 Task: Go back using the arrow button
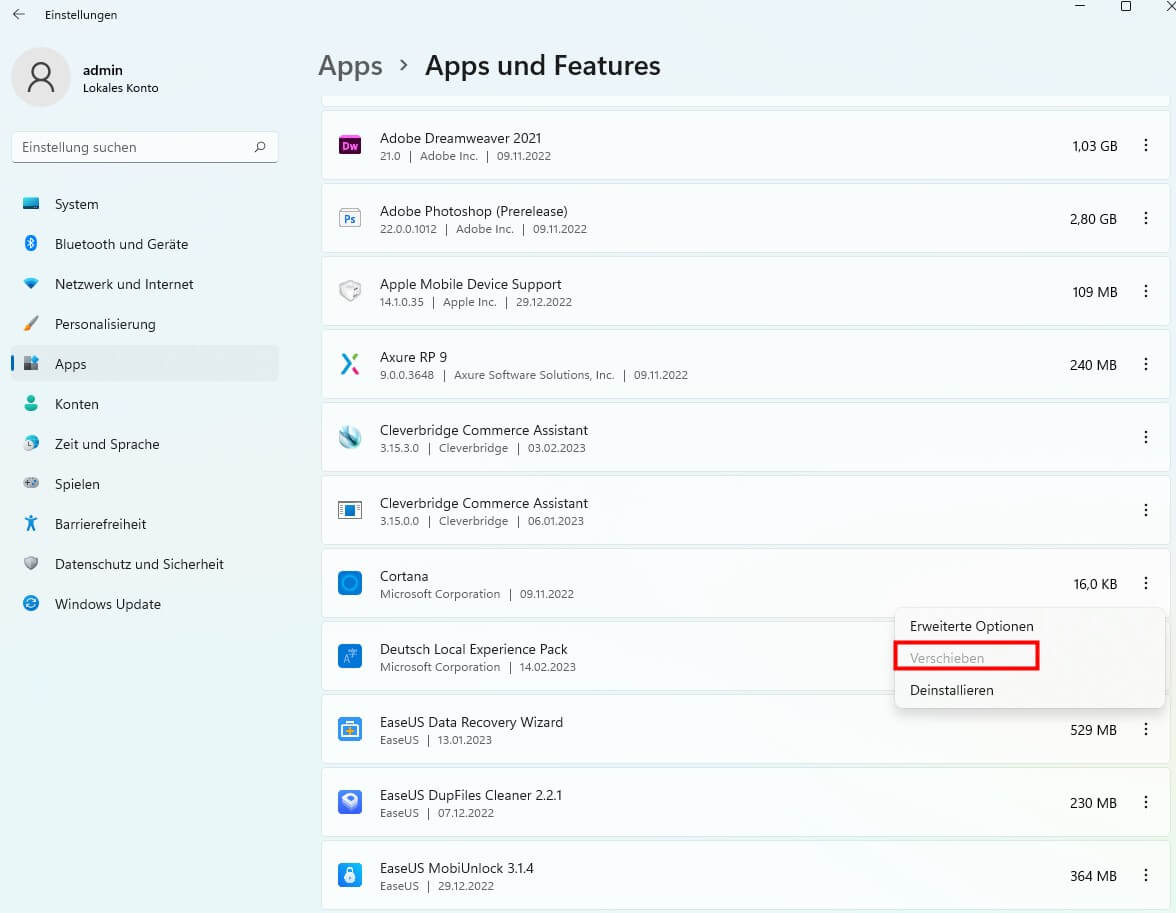(x=18, y=15)
